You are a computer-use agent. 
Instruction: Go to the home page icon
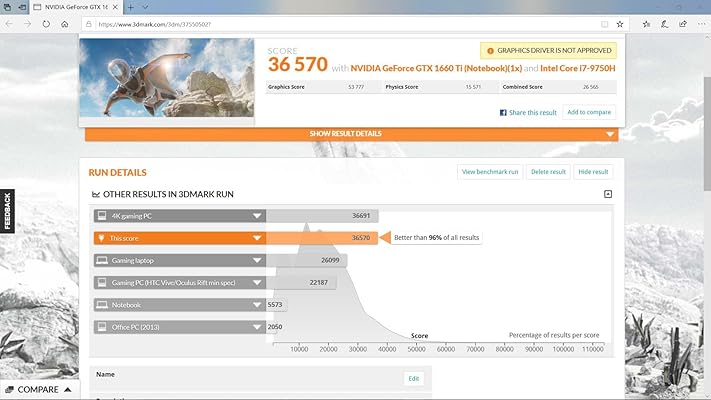pos(65,24)
